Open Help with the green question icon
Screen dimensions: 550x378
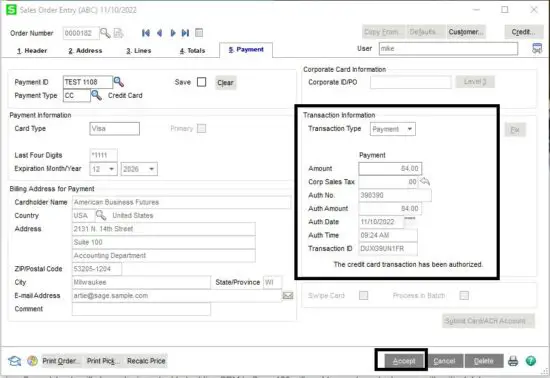tap(531, 360)
